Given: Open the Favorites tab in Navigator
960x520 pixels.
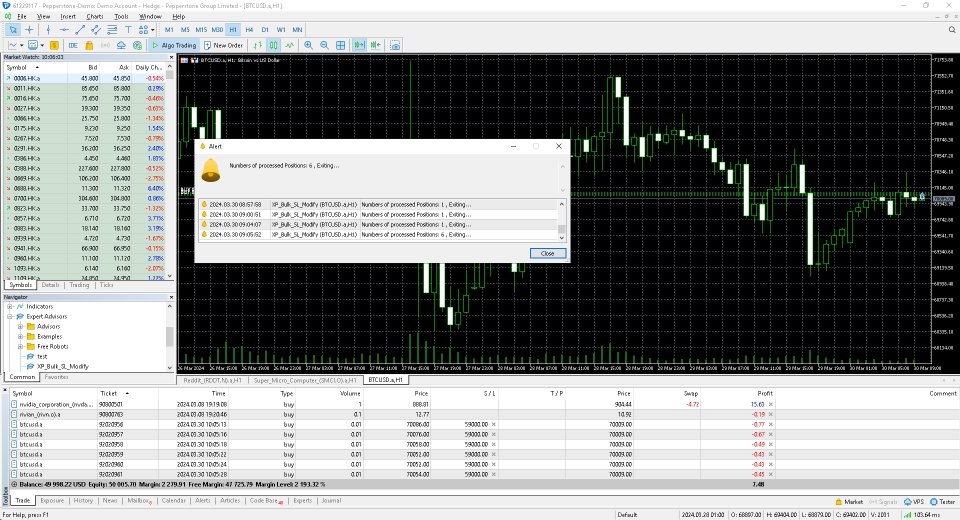Looking at the screenshot, I should pyautogui.click(x=56, y=377).
